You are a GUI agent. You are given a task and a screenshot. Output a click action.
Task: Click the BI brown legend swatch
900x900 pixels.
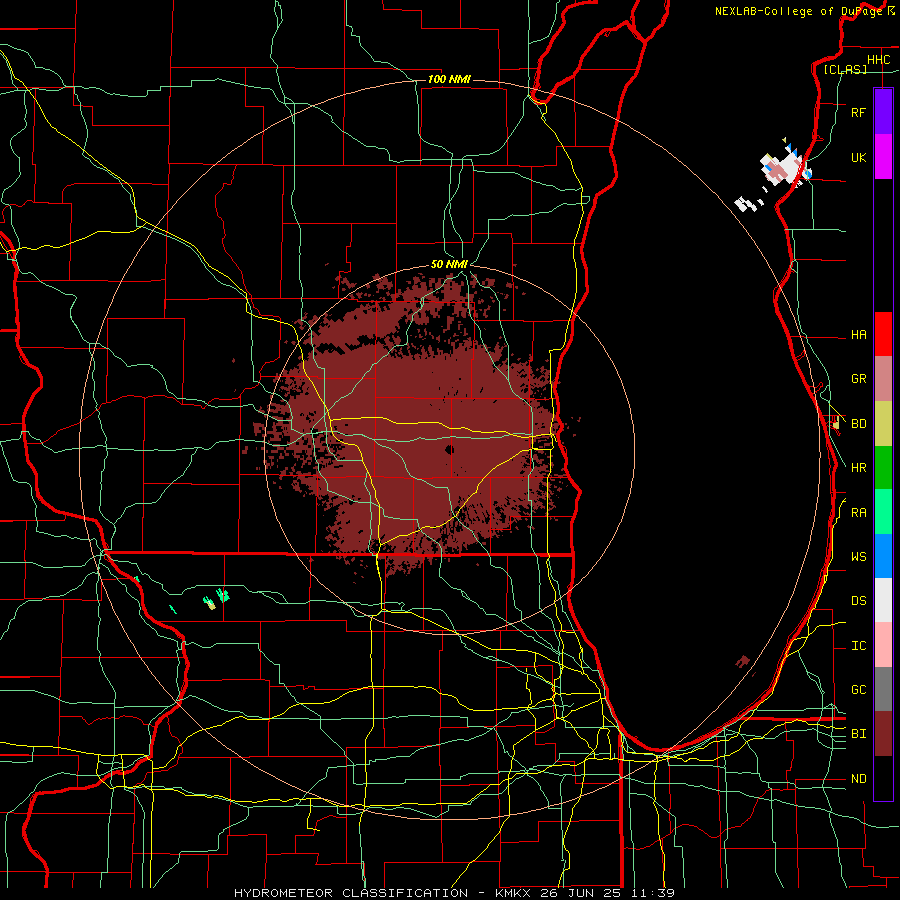coord(883,734)
